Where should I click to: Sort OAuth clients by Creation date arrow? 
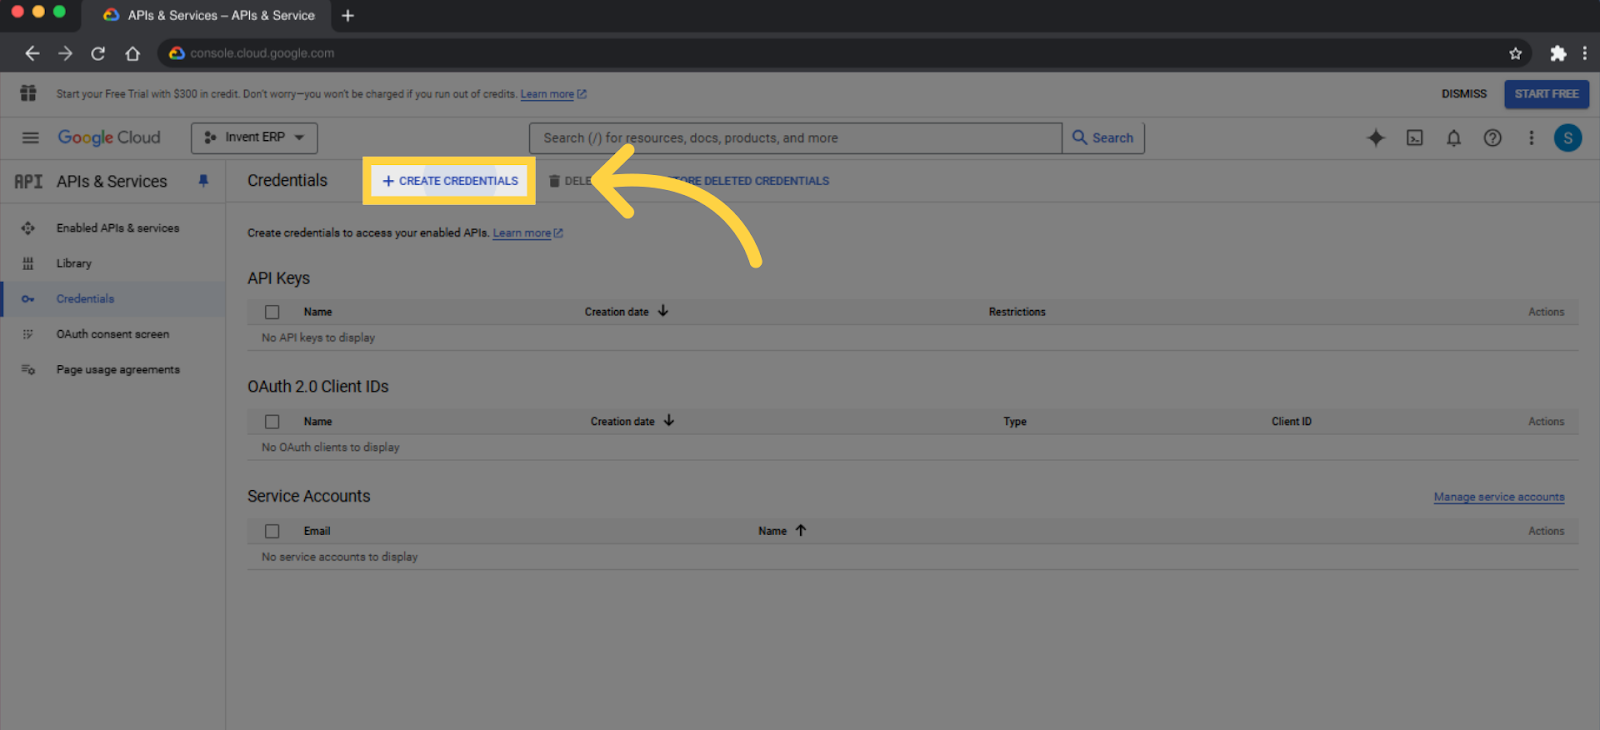669,421
